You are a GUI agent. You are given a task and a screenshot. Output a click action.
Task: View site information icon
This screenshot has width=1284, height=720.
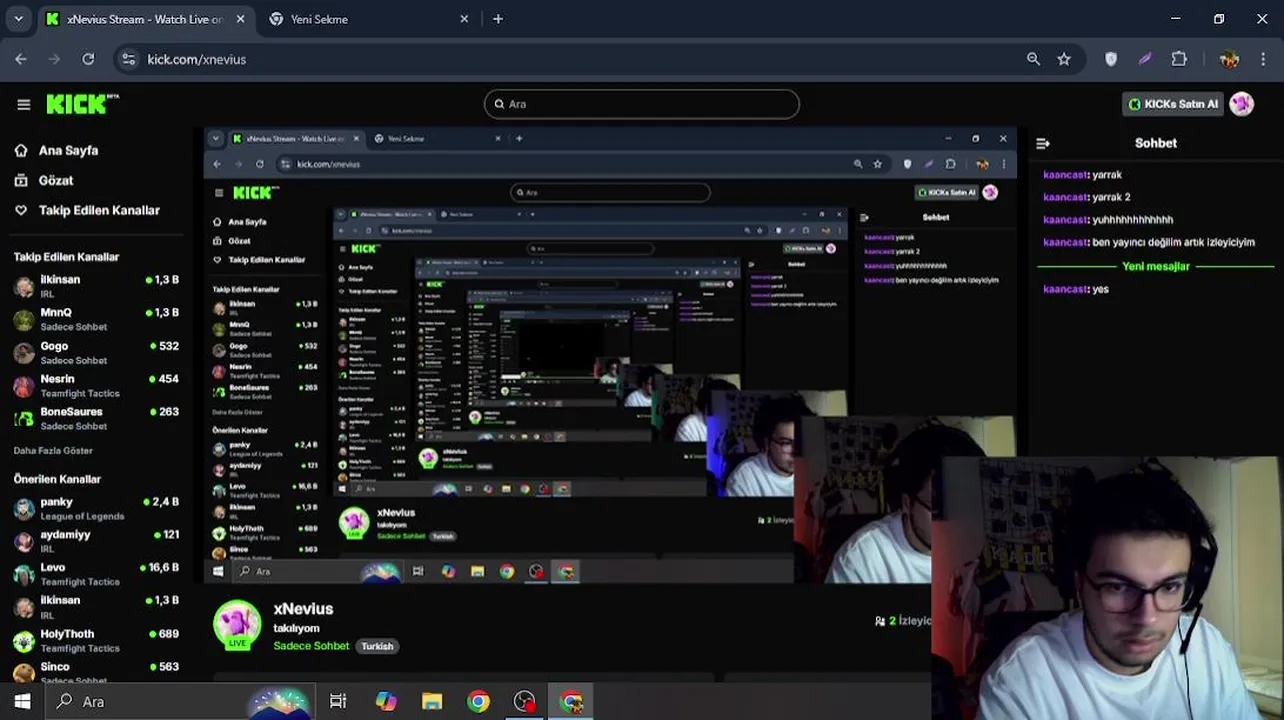click(x=128, y=59)
